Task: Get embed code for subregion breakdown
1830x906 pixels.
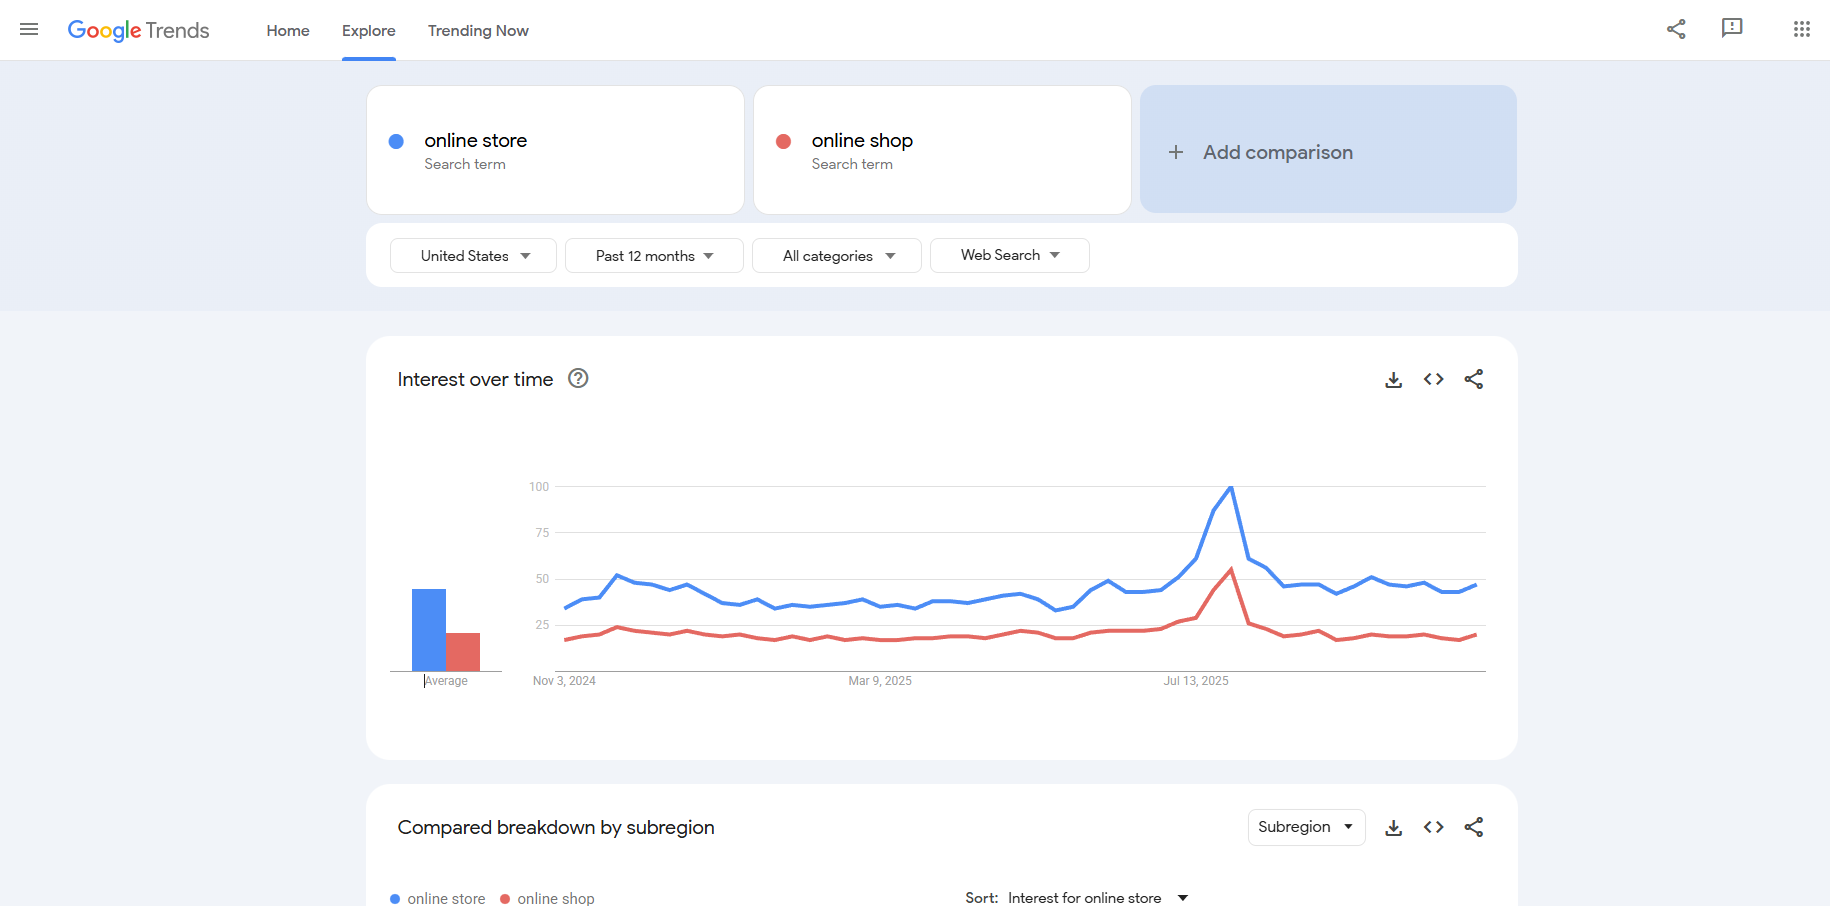Action: click(1434, 827)
